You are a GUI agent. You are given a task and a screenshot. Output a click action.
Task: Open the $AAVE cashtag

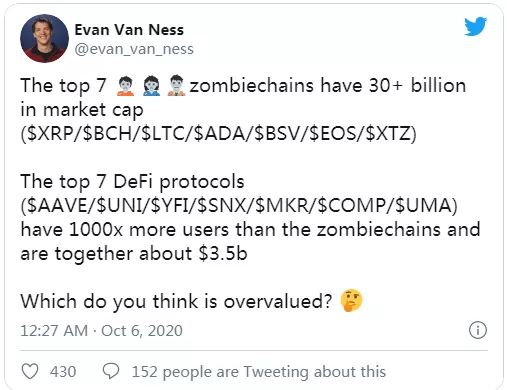[x=57, y=205]
